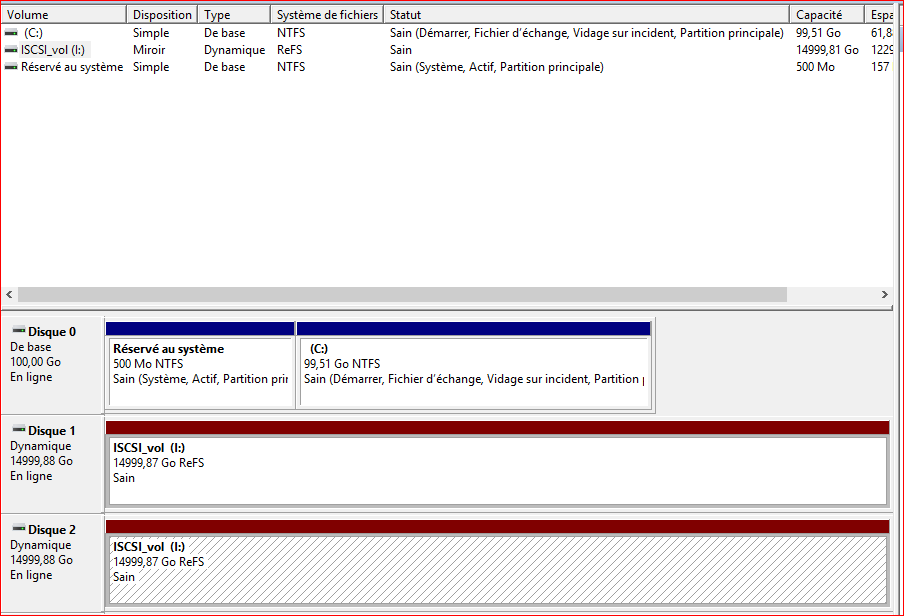The width and height of the screenshot is (904, 616).
Task: Click the Statut column header
Action: (587, 15)
